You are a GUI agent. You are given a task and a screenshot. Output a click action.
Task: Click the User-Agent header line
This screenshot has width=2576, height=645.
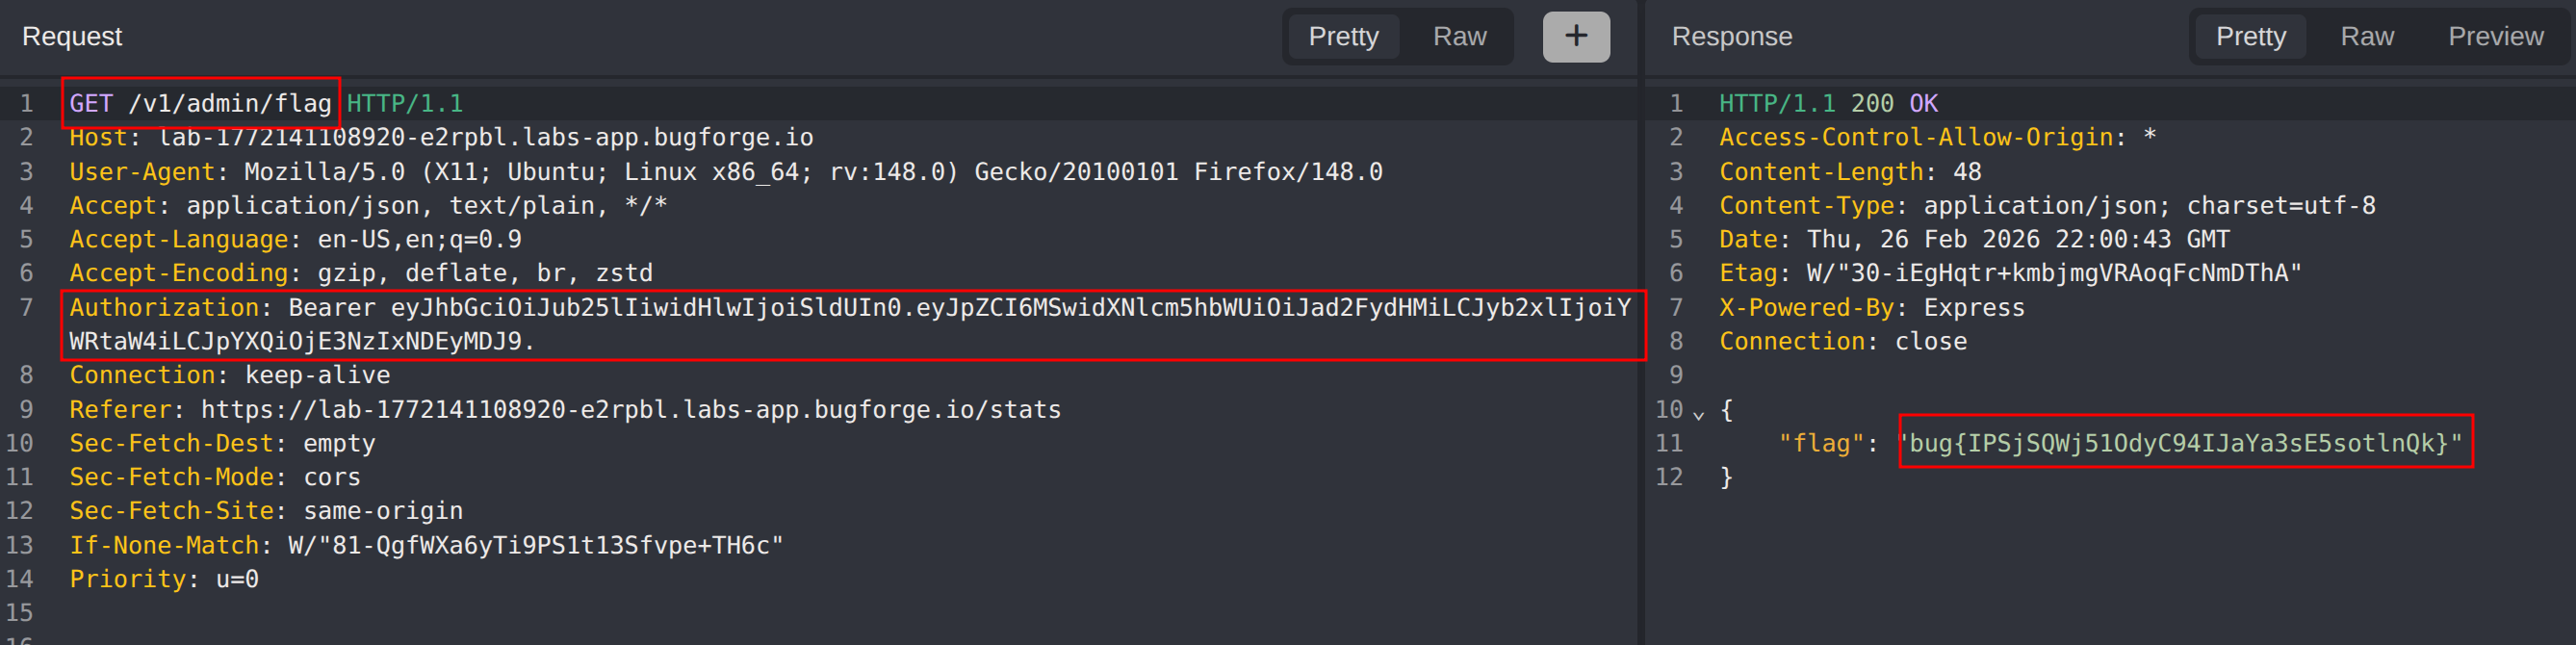(x=725, y=172)
